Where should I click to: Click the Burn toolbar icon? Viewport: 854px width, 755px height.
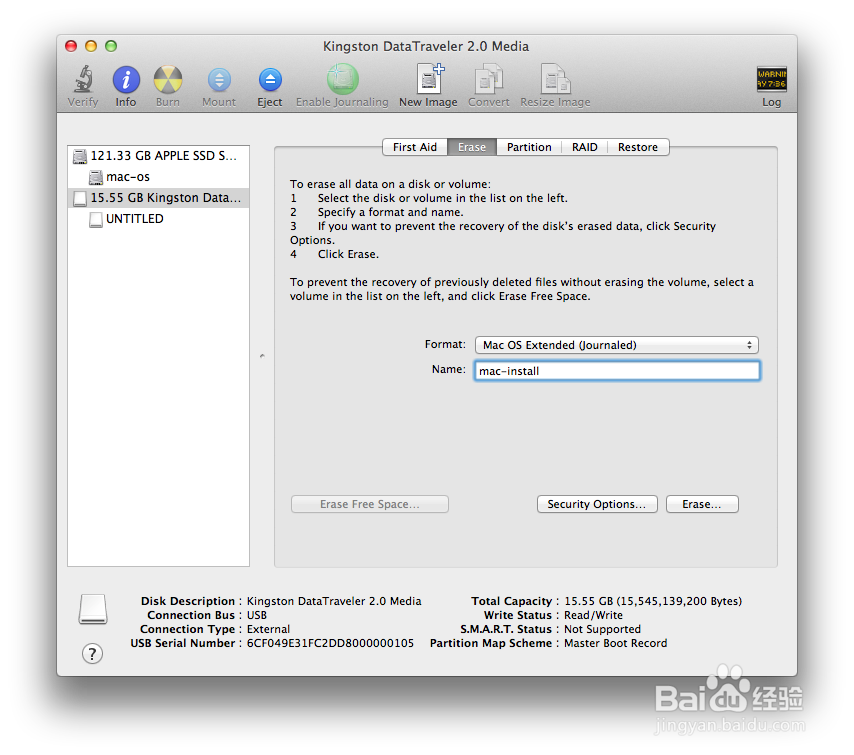[168, 80]
